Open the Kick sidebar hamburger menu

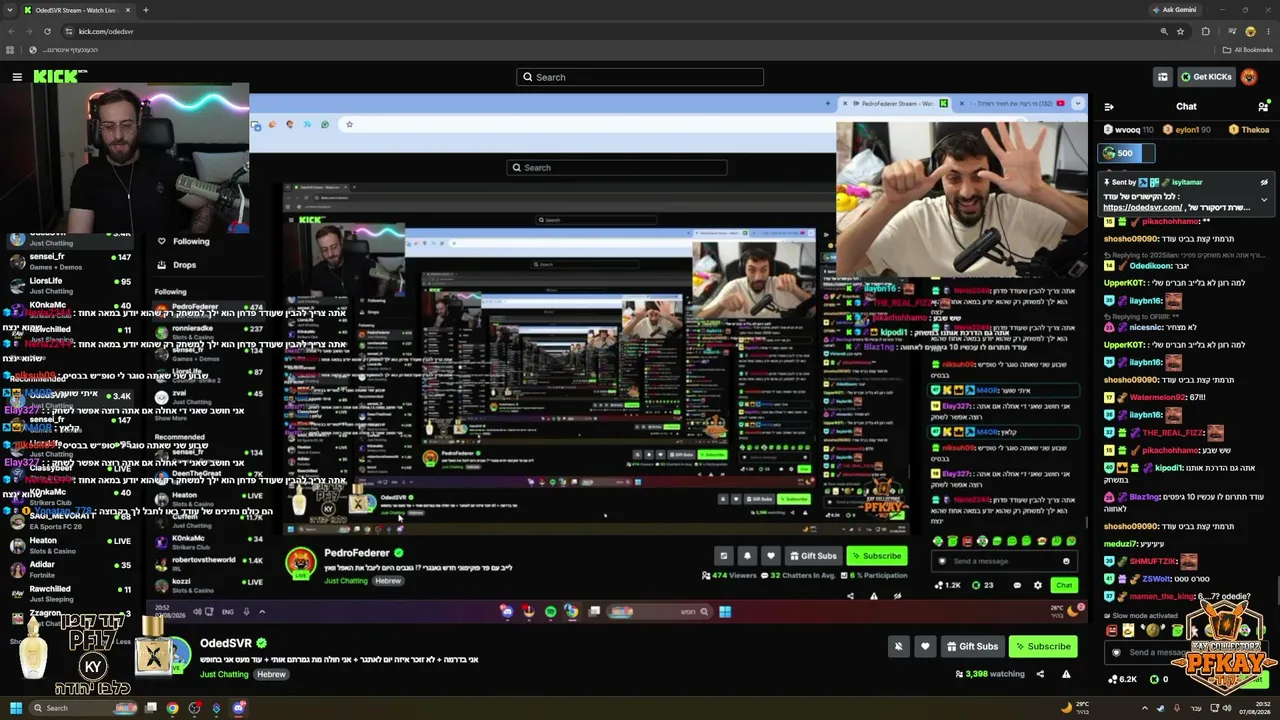pyautogui.click(x=17, y=77)
